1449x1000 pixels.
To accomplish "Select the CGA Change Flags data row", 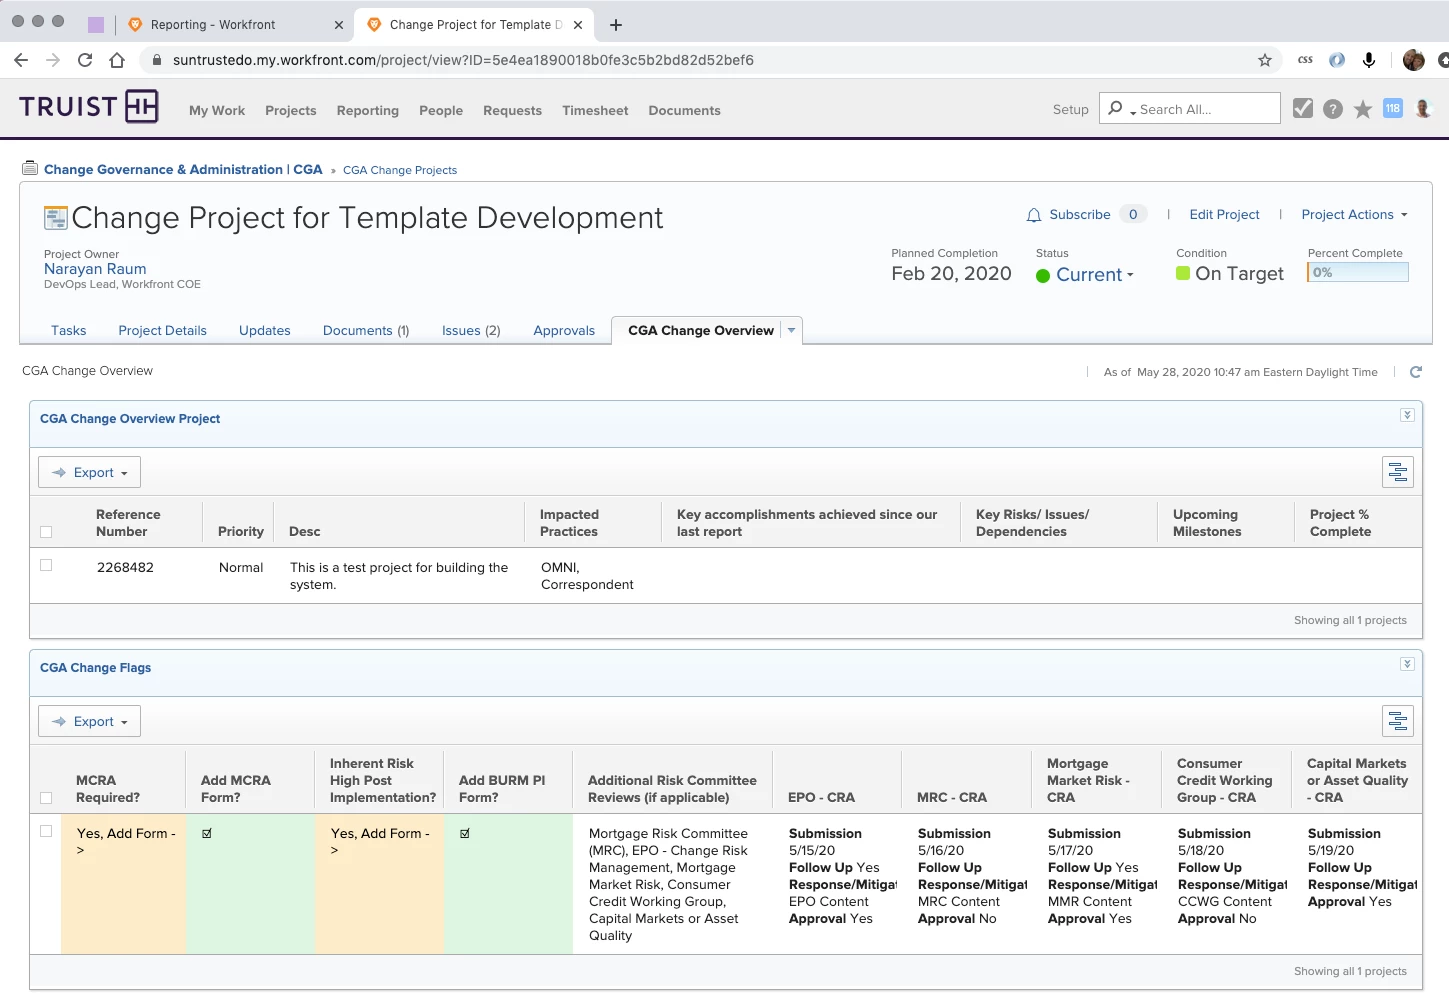I will [46, 832].
